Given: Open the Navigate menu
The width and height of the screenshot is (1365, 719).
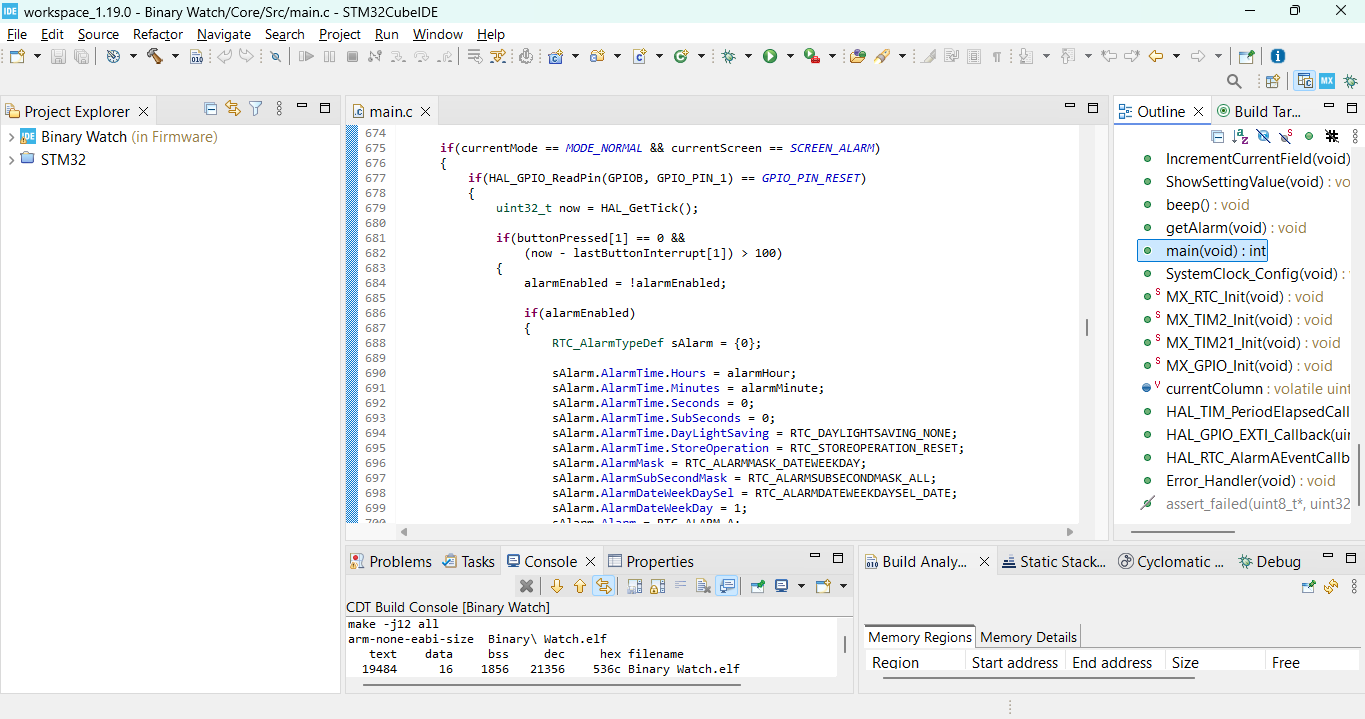Looking at the screenshot, I should (x=224, y=34).
